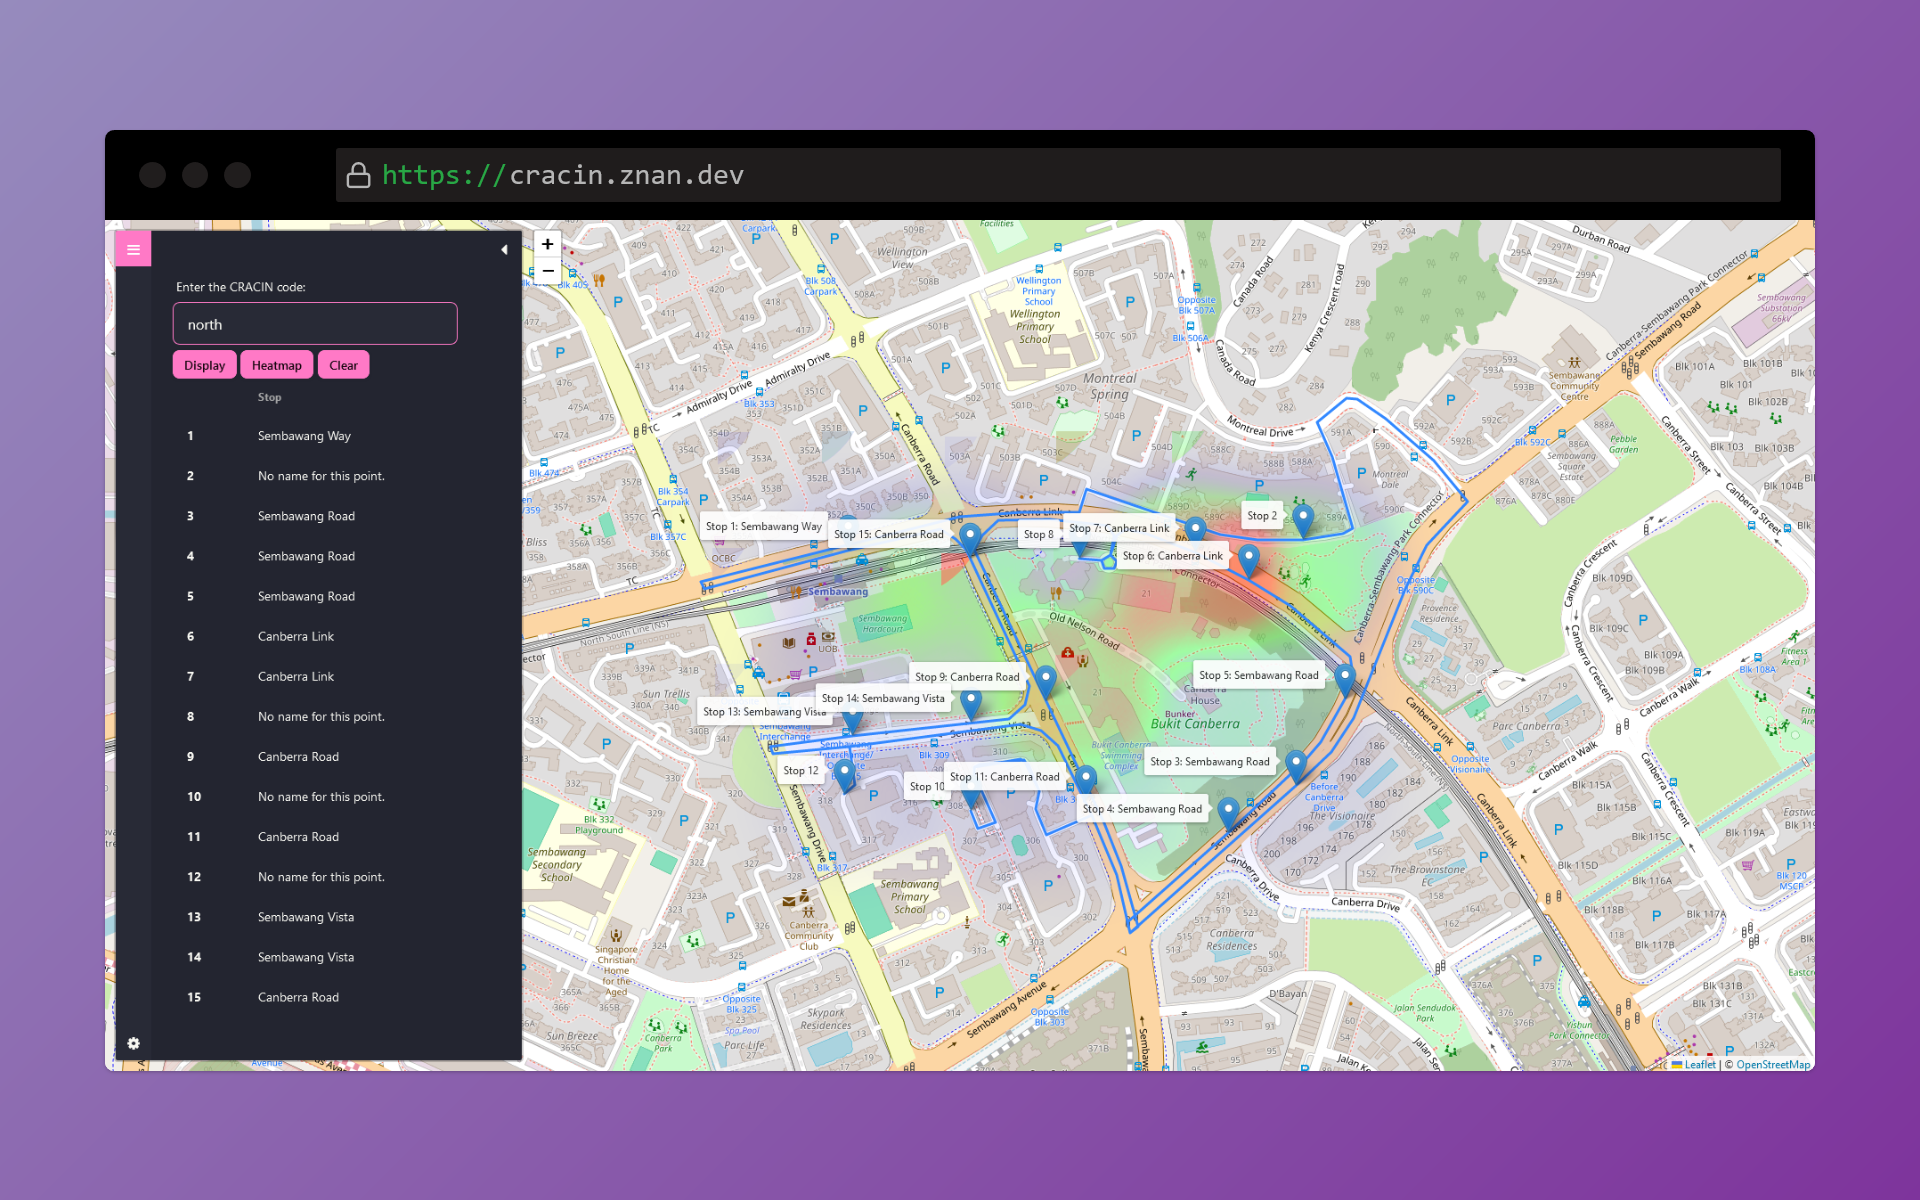The width and height of the screenshot is (1920, 1200).
Task: Toggle the Heatmap view
Action: click(x=276, y=365)
